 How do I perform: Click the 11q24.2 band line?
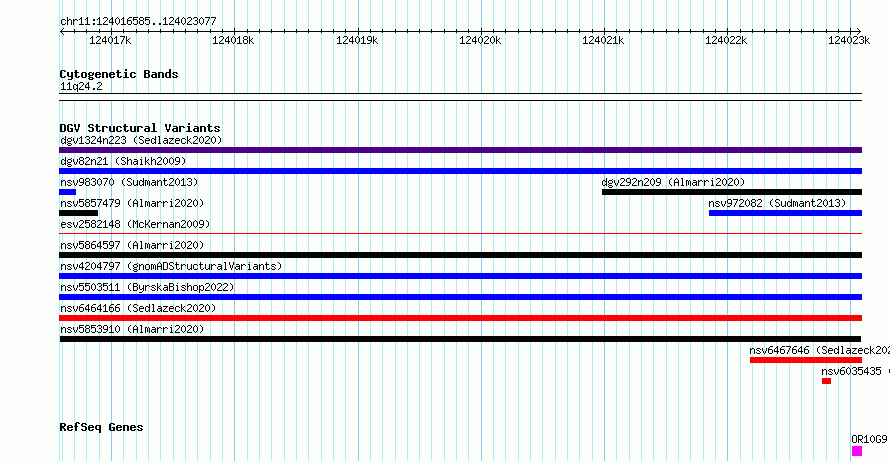pyautogui.click(x=460, y=97)
